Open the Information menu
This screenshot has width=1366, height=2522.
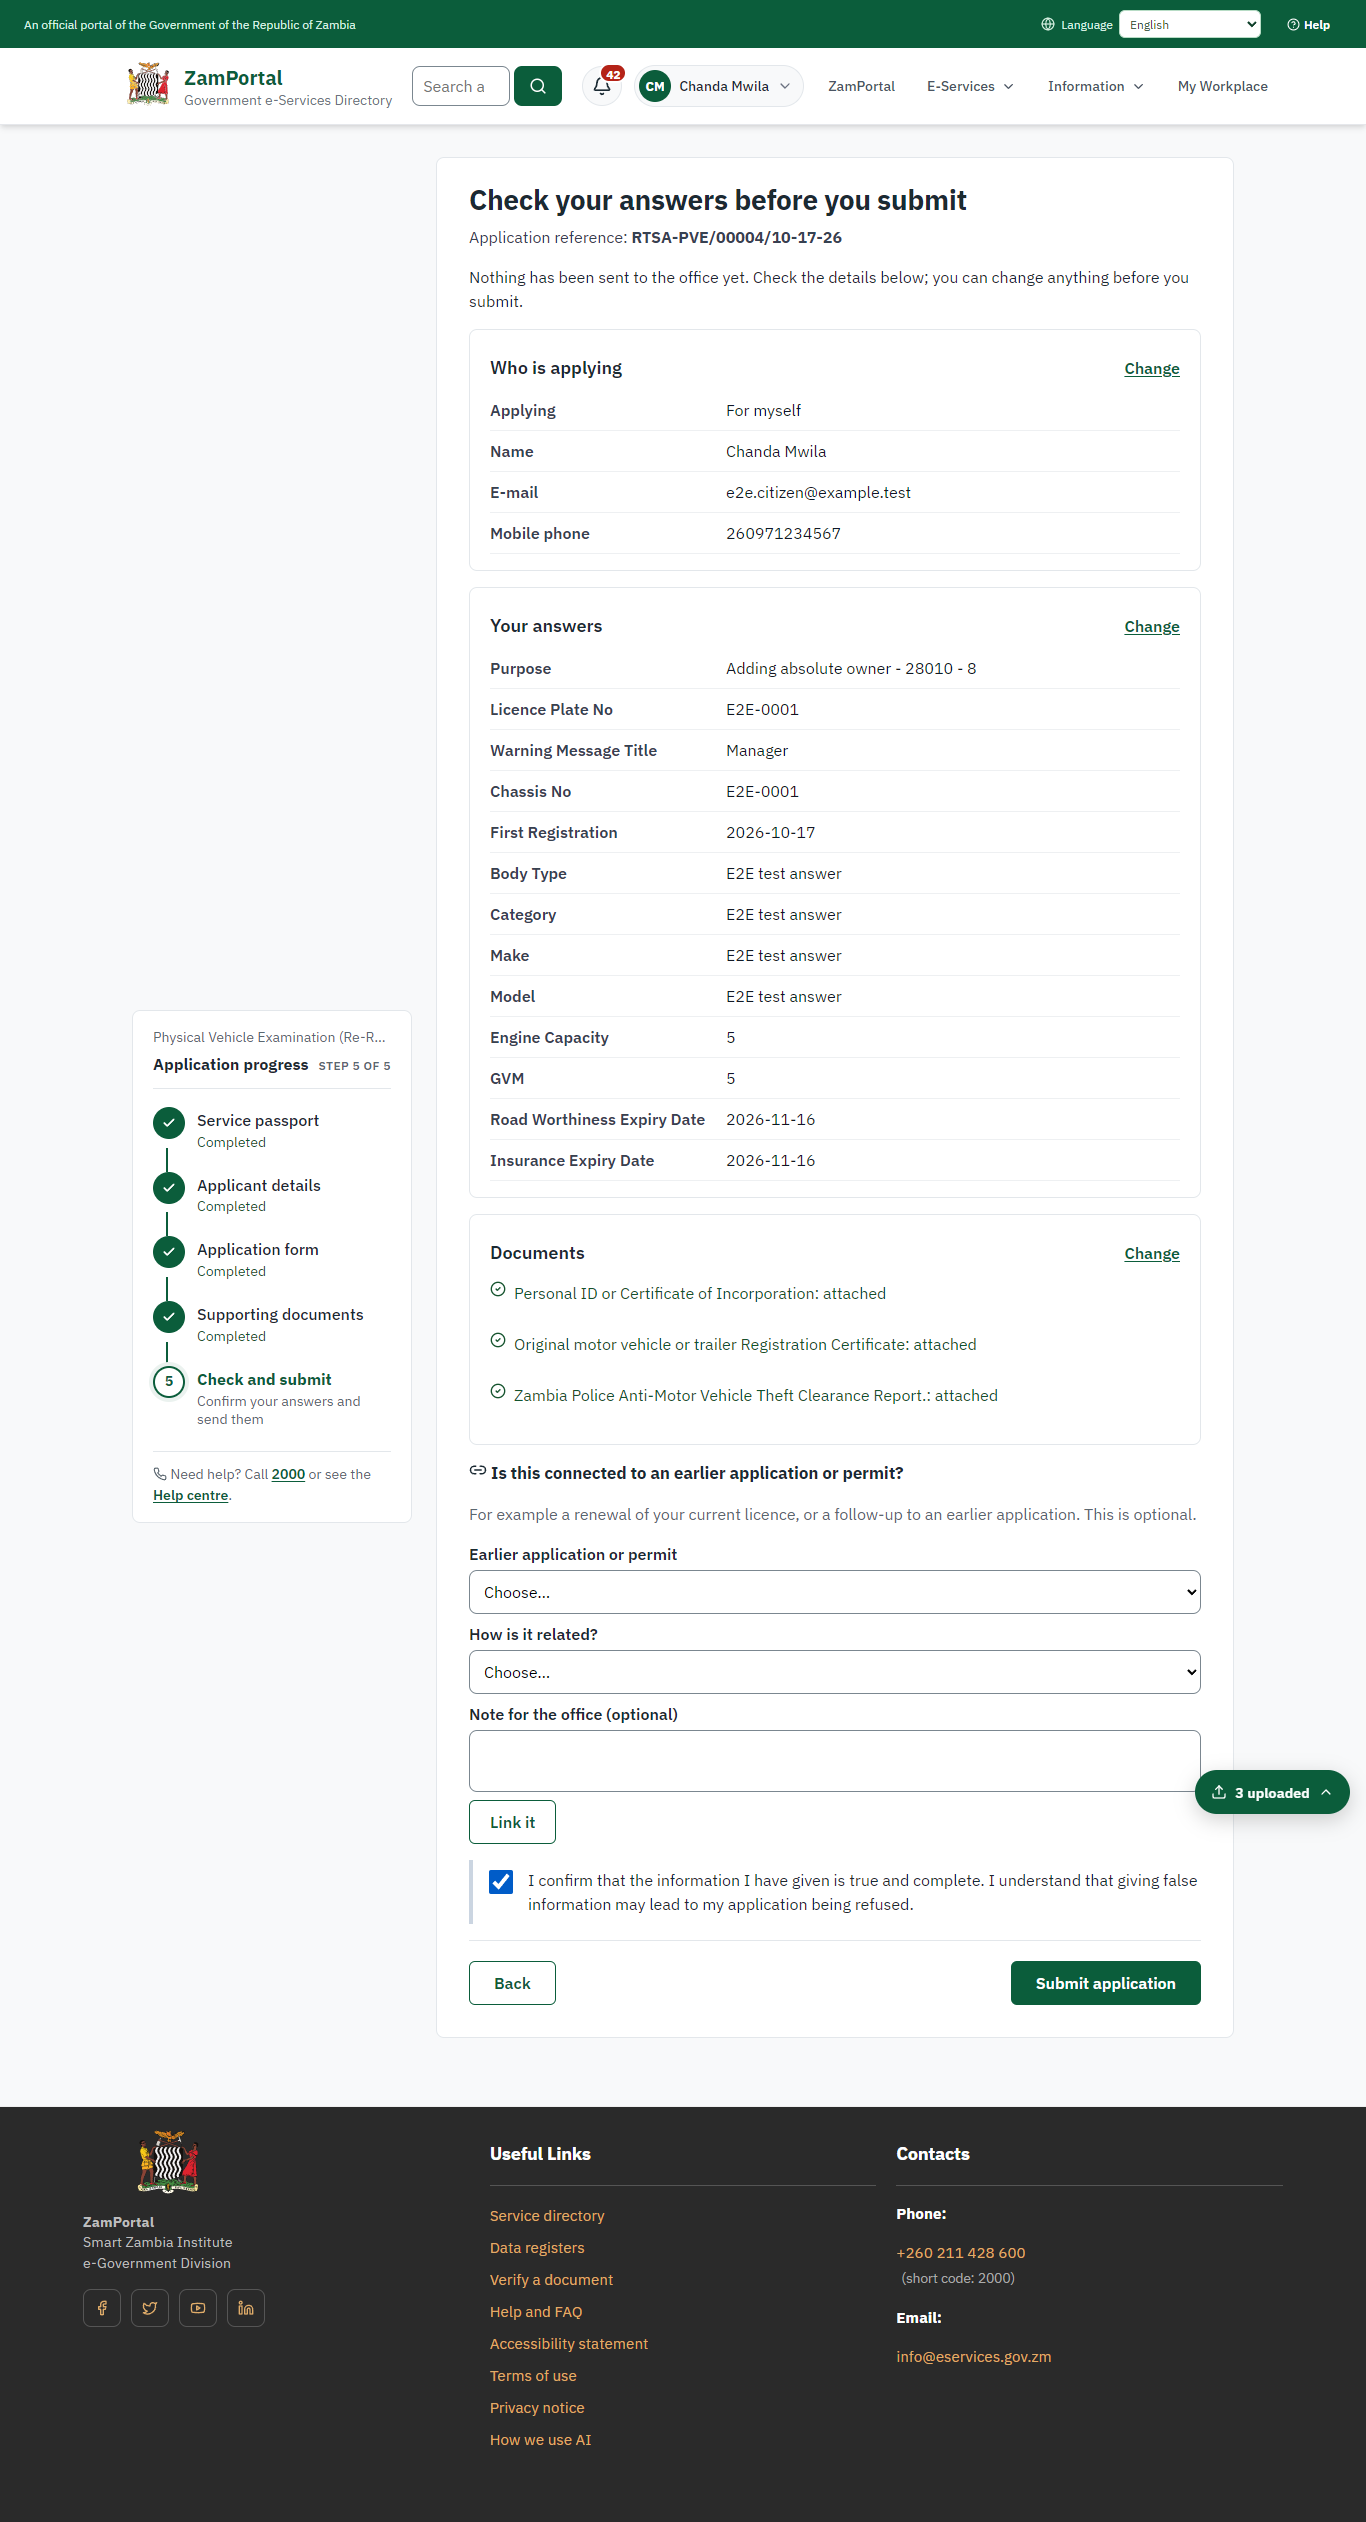(x=1095, y=86)
